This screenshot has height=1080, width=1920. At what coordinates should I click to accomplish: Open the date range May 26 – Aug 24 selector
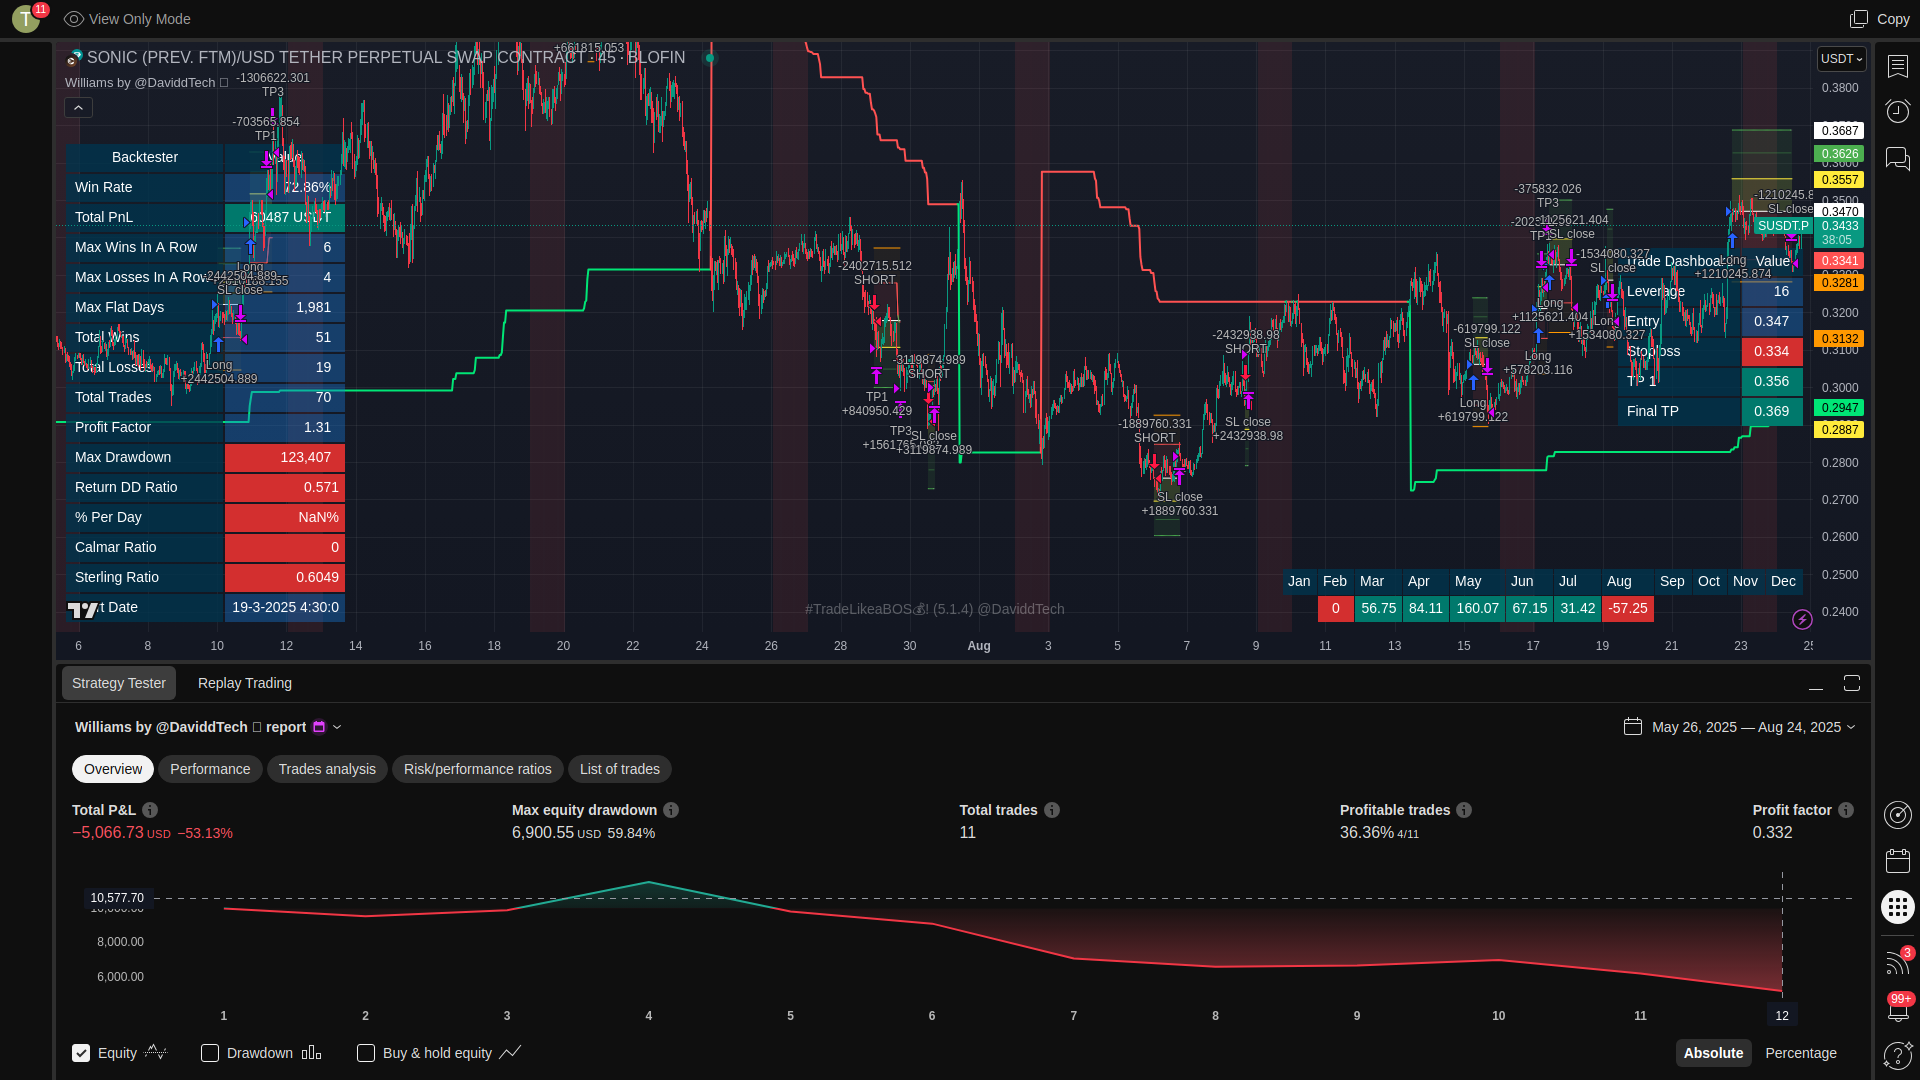click(x=1739, y=727)
